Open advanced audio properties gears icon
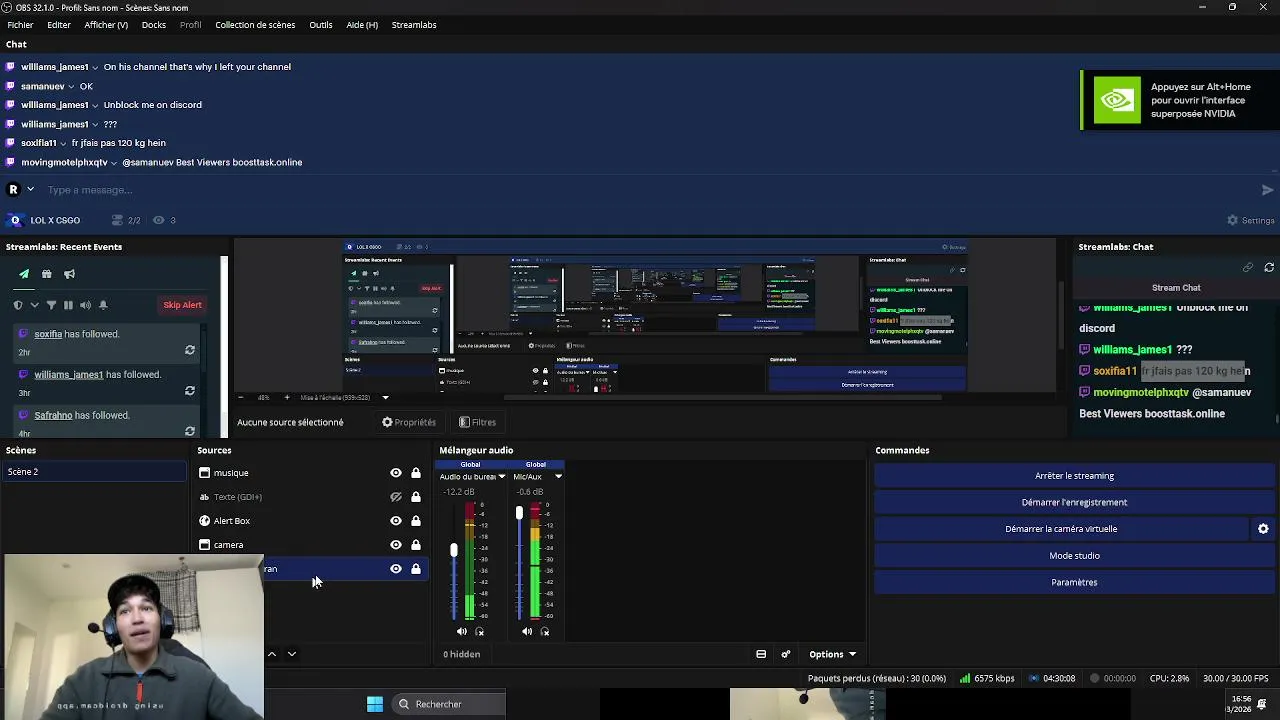The image size is (1280, 720). pyautogui.click(x=786, y=654)
